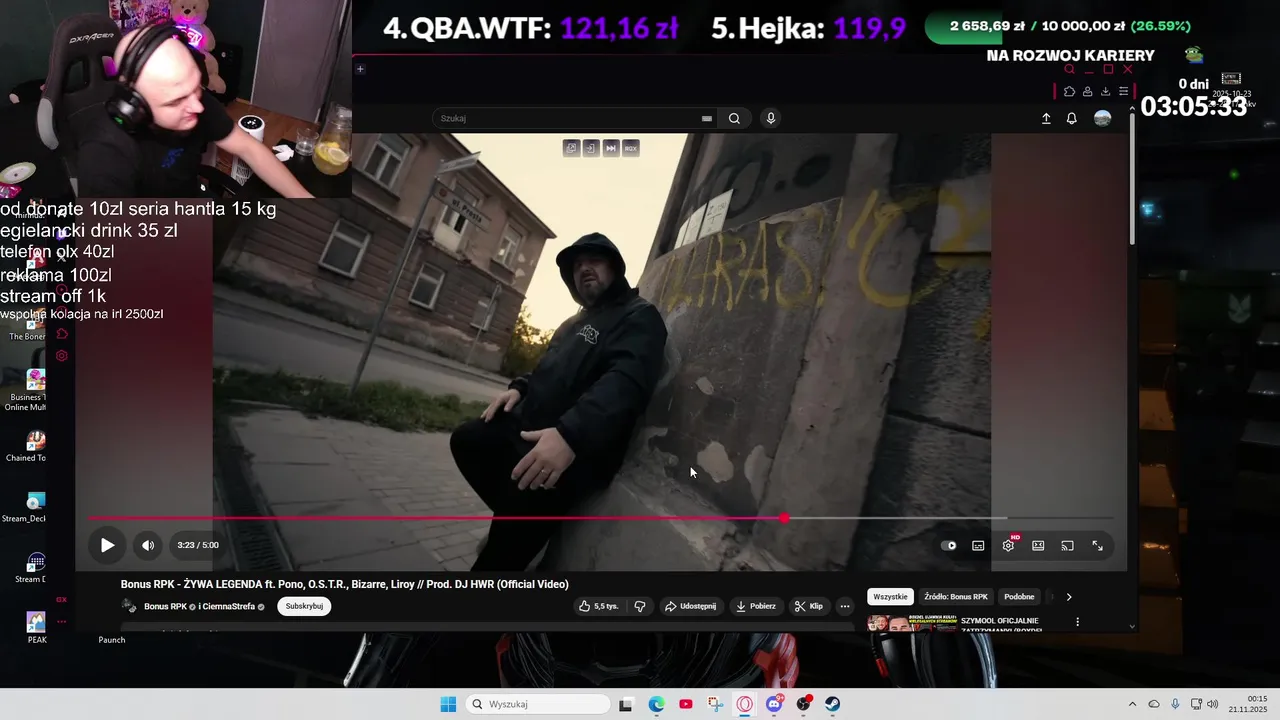
Task: Open Steam from the taskbar
Action: [832, 704]
